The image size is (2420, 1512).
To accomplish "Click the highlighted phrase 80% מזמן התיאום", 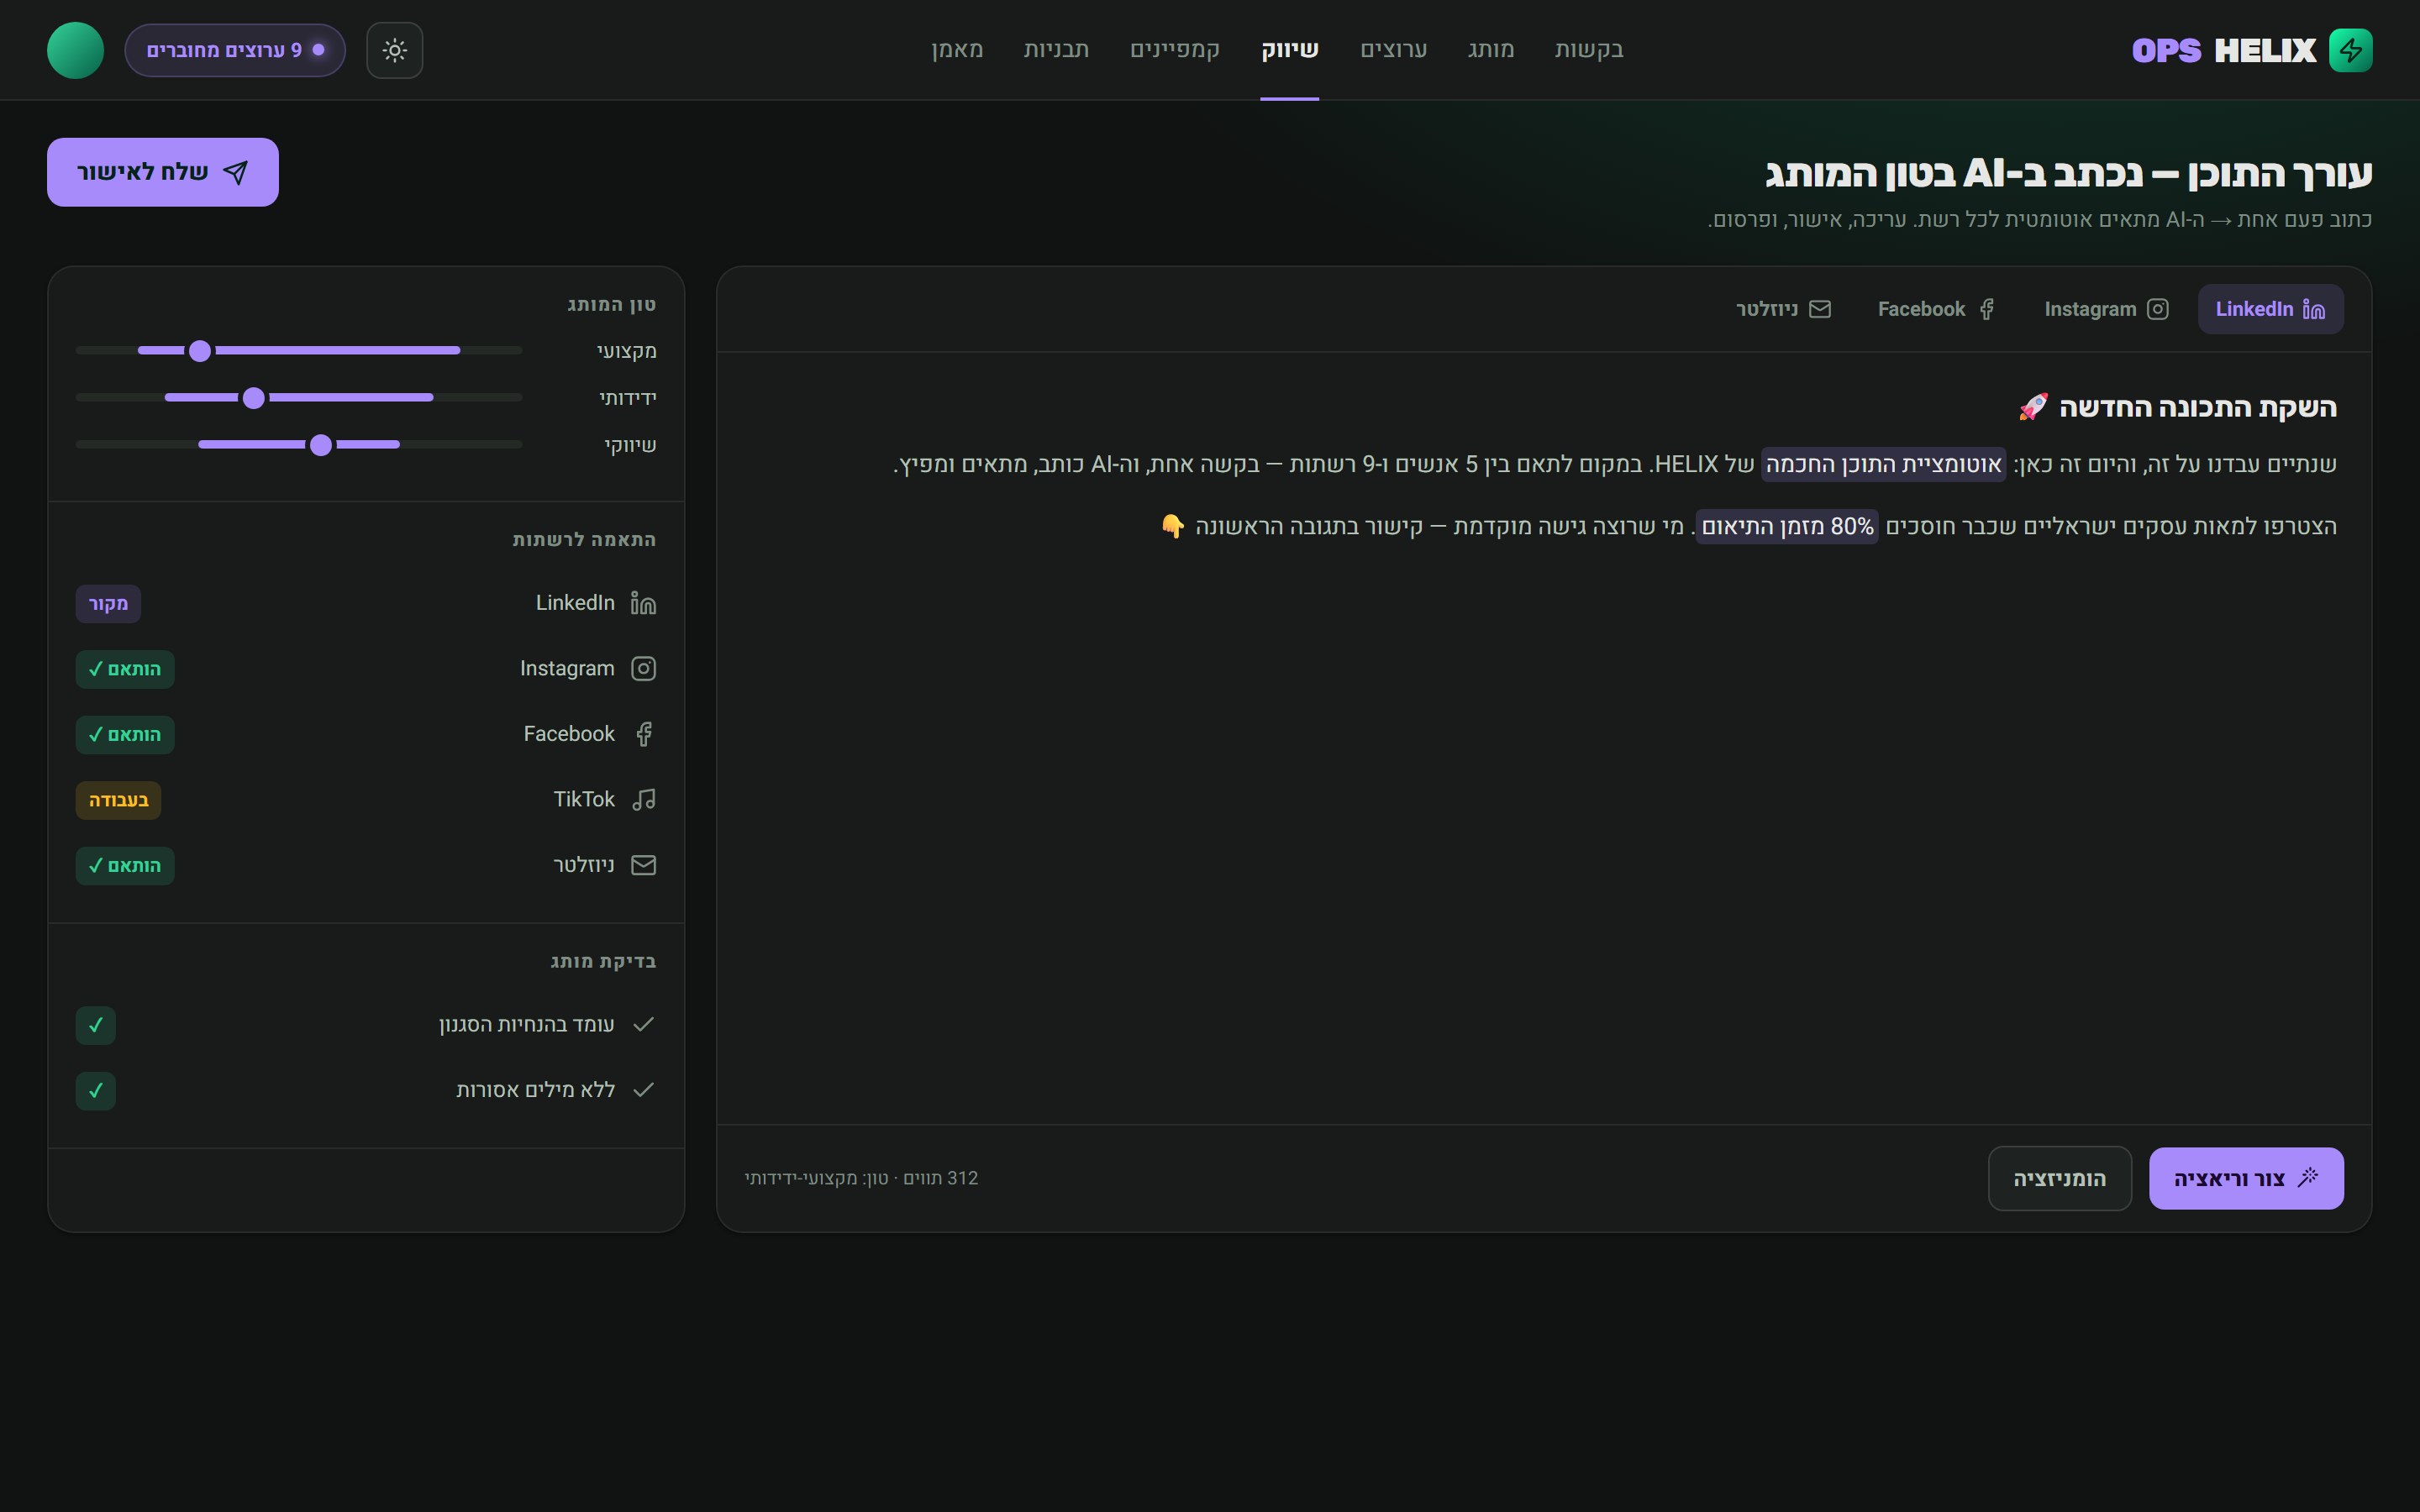I will tap(1787, 526).
